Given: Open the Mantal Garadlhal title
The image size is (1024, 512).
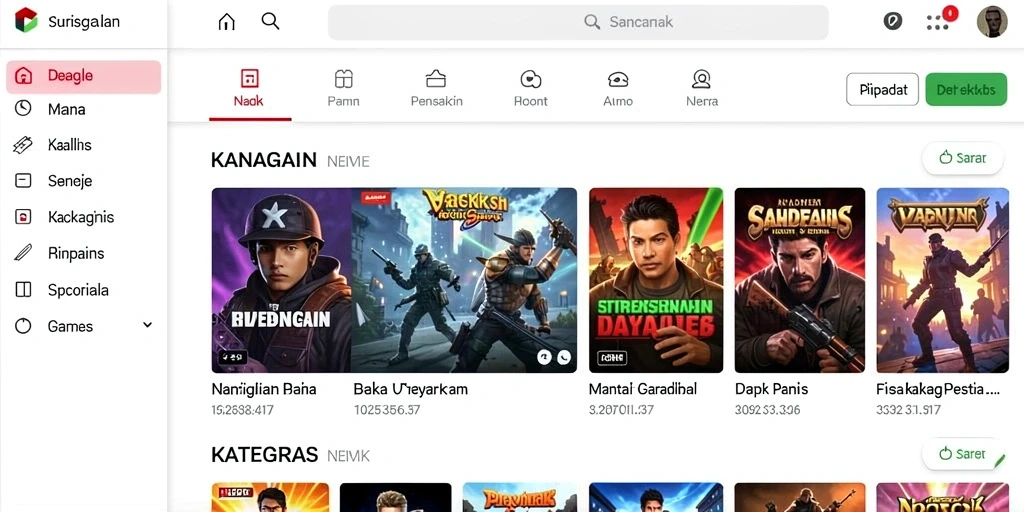Looking at the screenshot, I should [x=643, y=389].
